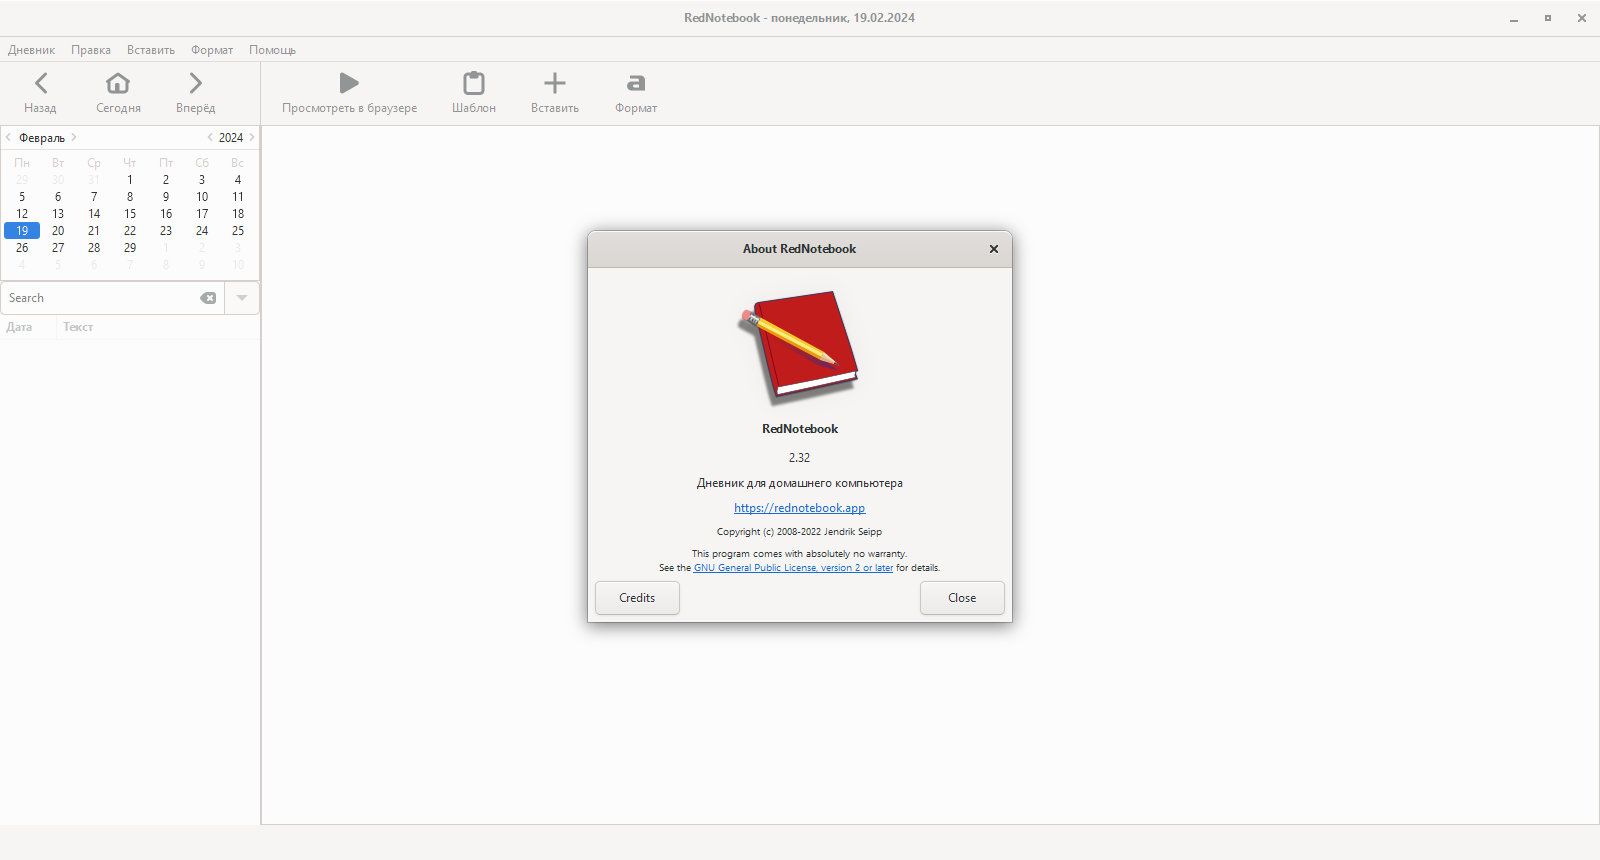This screenshot has width=1600, height=860.
Task: Select February 14 in the calendar
Action: [94, 214]
